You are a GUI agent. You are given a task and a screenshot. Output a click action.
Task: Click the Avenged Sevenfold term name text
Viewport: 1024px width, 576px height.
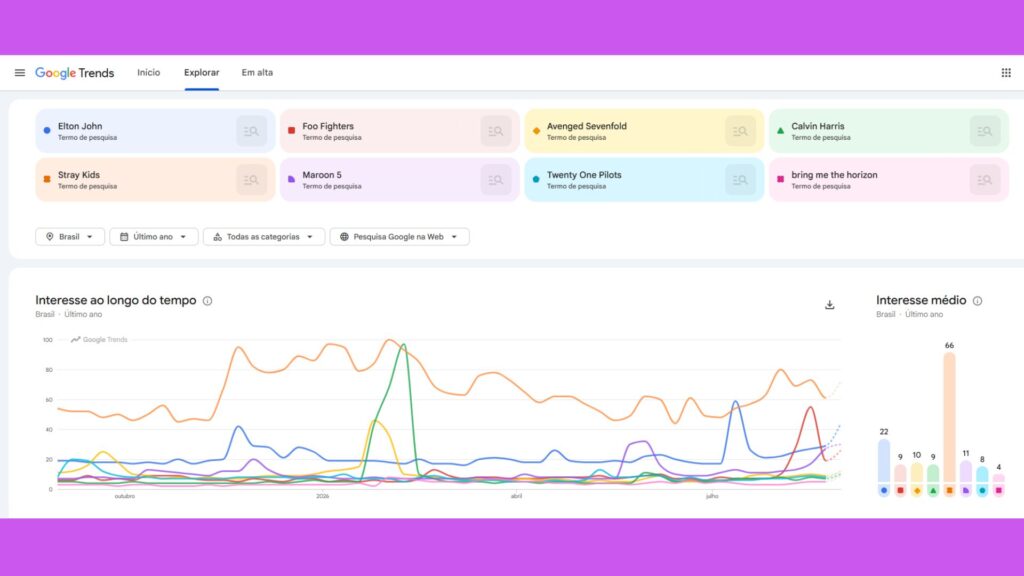point(586,126)
